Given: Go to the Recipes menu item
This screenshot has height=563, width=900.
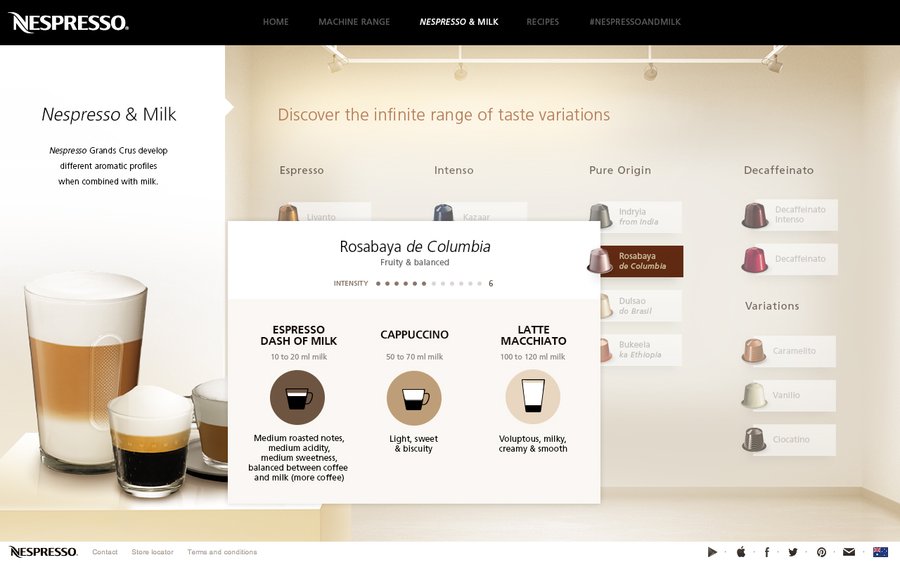Looking at the screenshot, I should click(542, 22).
